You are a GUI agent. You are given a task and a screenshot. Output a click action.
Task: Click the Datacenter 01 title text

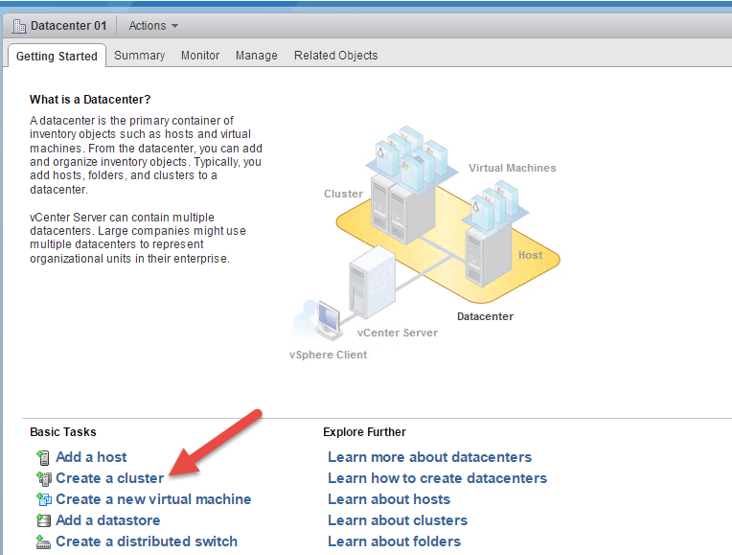68,26
